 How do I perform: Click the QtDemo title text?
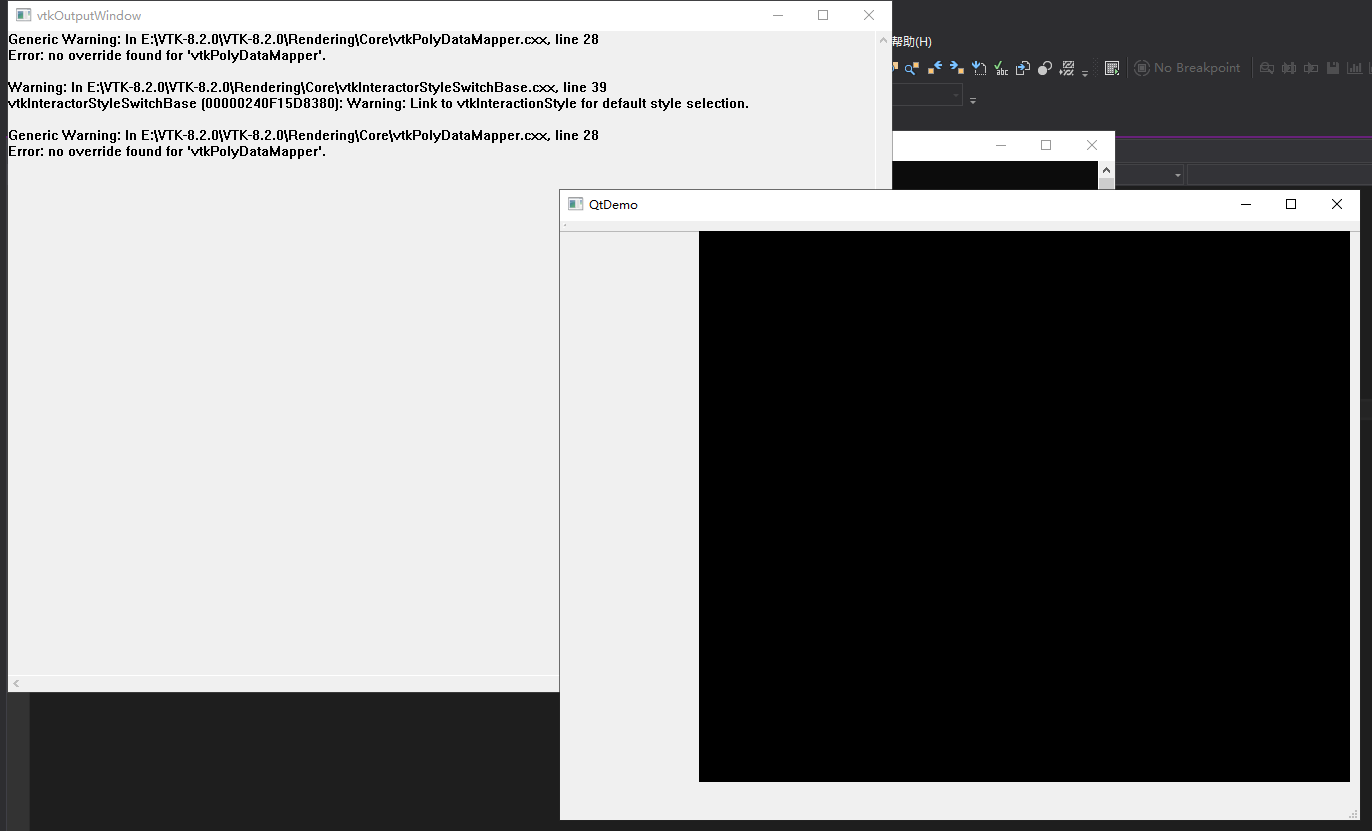pos(613,205)
